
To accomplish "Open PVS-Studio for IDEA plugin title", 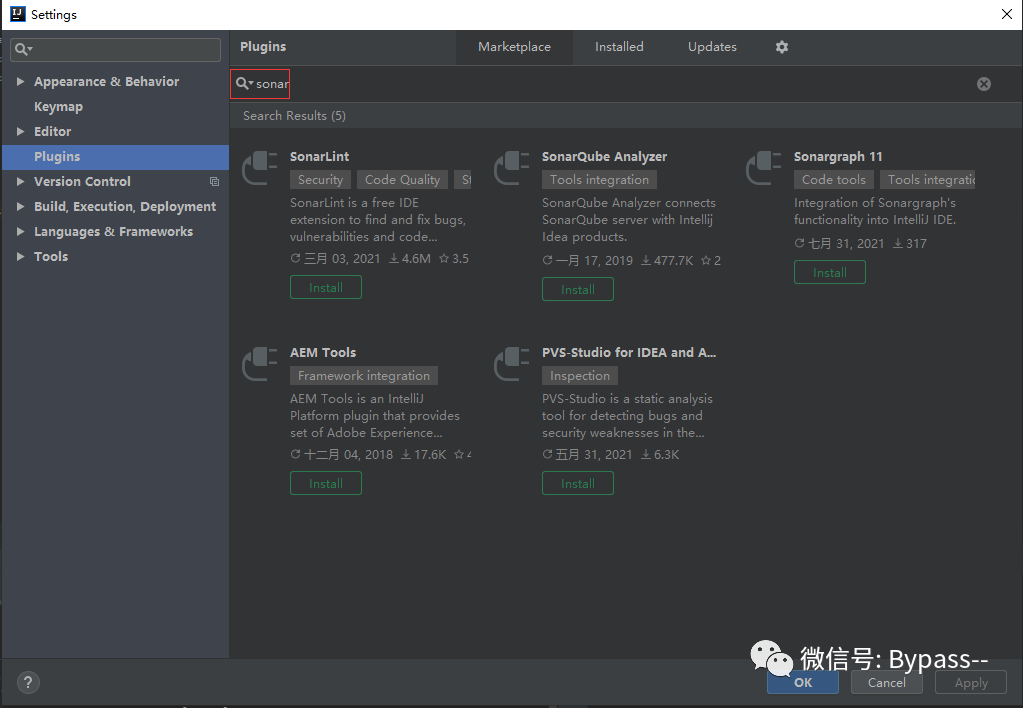I will click(x=629, y=352).
